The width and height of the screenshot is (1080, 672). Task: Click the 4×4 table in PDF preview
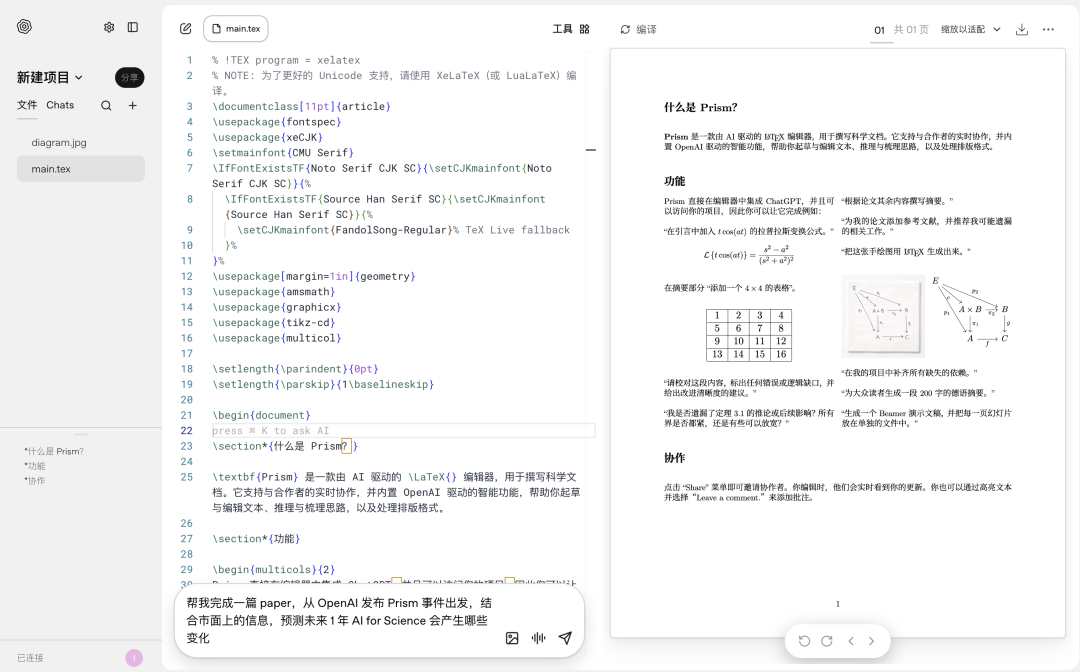tap(749, 335)
